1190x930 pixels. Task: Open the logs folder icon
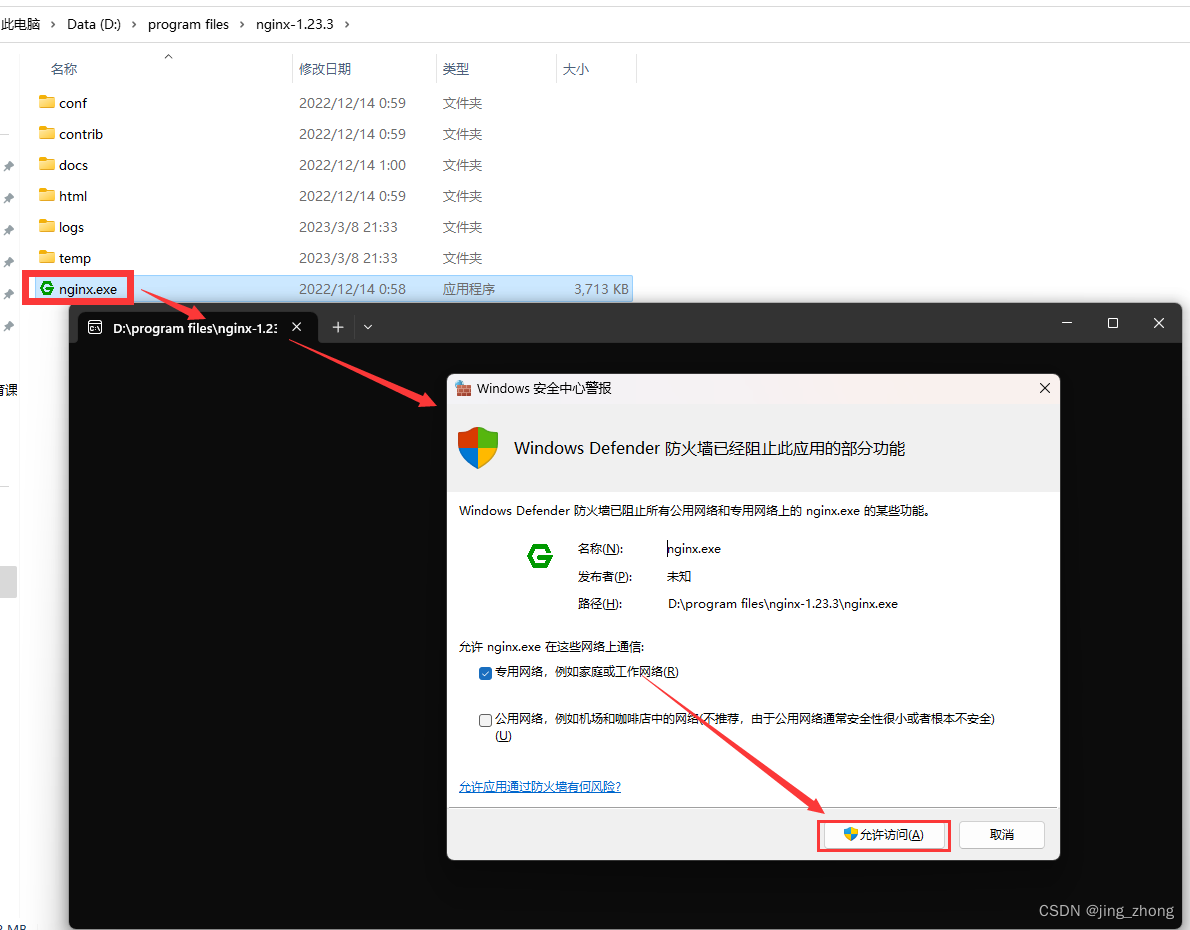(x=47, y=226)
